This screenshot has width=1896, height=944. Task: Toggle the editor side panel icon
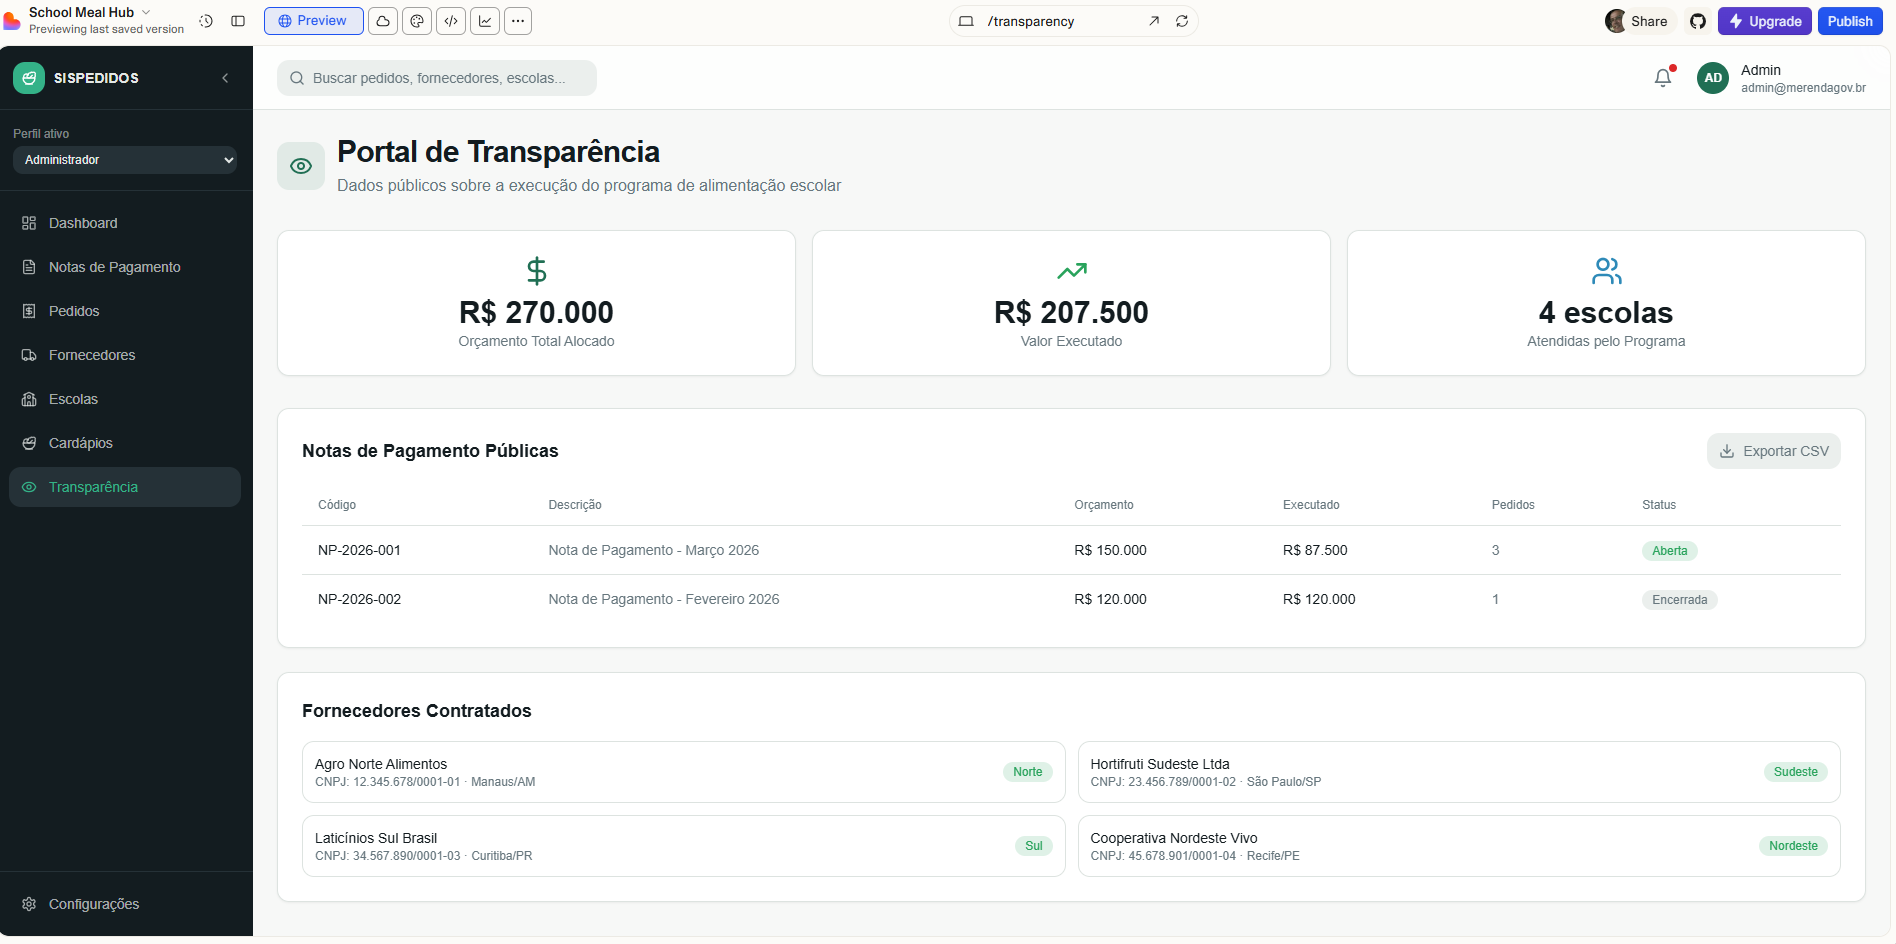[238, 21]
